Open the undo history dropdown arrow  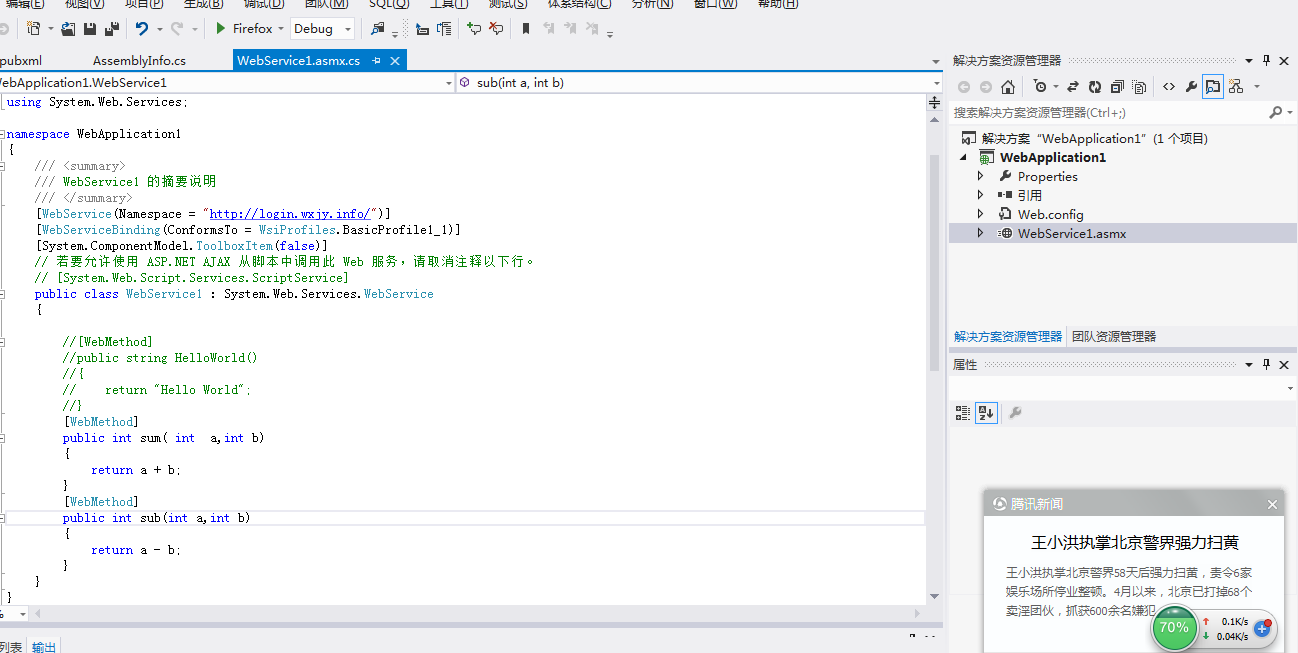(x=159, y=29)
